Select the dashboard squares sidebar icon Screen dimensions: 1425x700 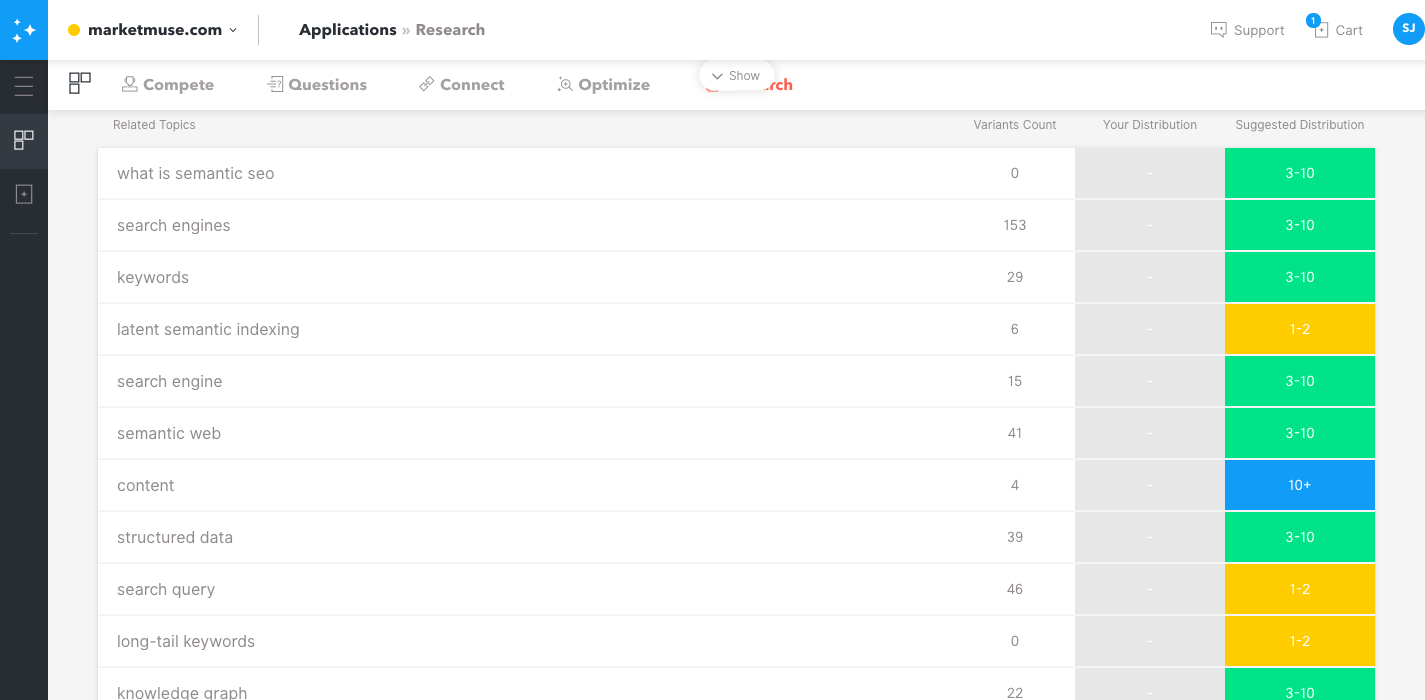click(x=24, y=140)
